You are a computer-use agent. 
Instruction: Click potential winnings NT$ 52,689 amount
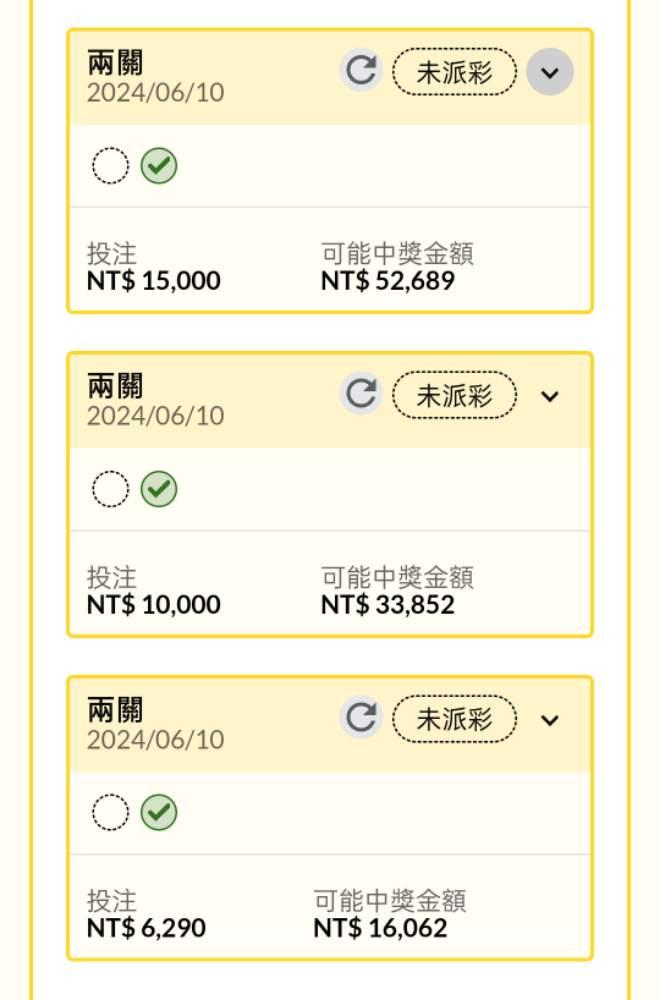click(x=387, y=281)
